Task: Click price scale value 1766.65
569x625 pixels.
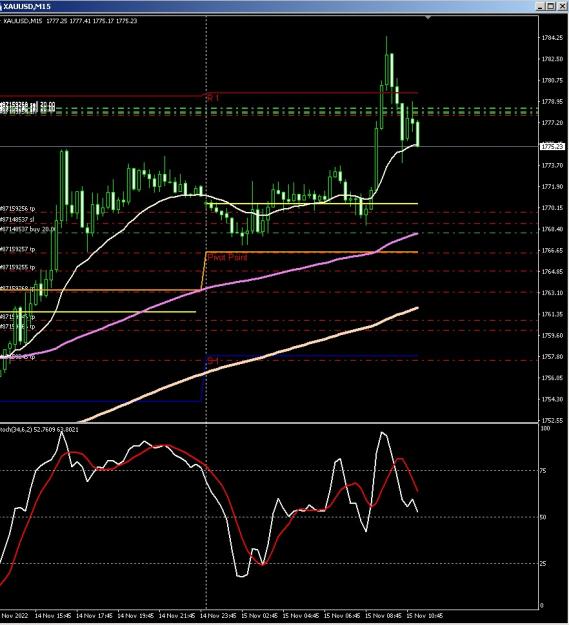Action: [x=552, y=250]
